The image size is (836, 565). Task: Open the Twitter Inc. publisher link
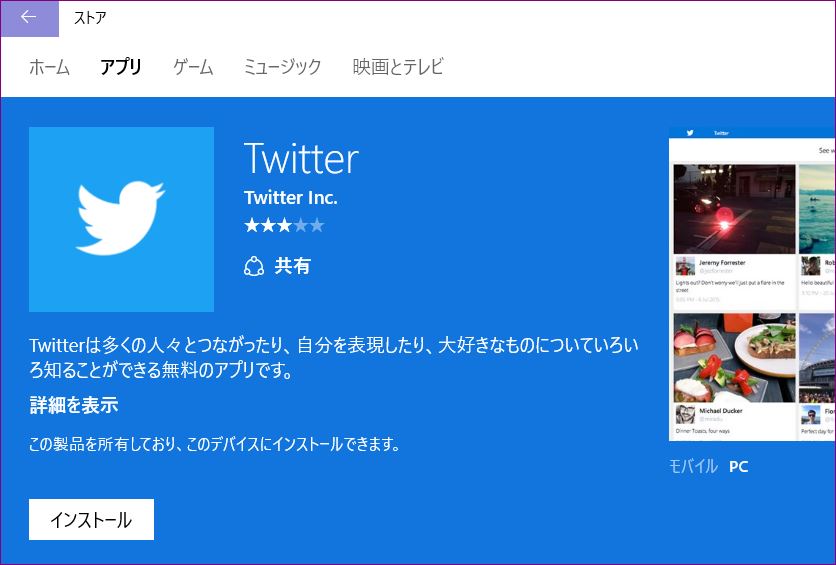click(x=291, y=198)
